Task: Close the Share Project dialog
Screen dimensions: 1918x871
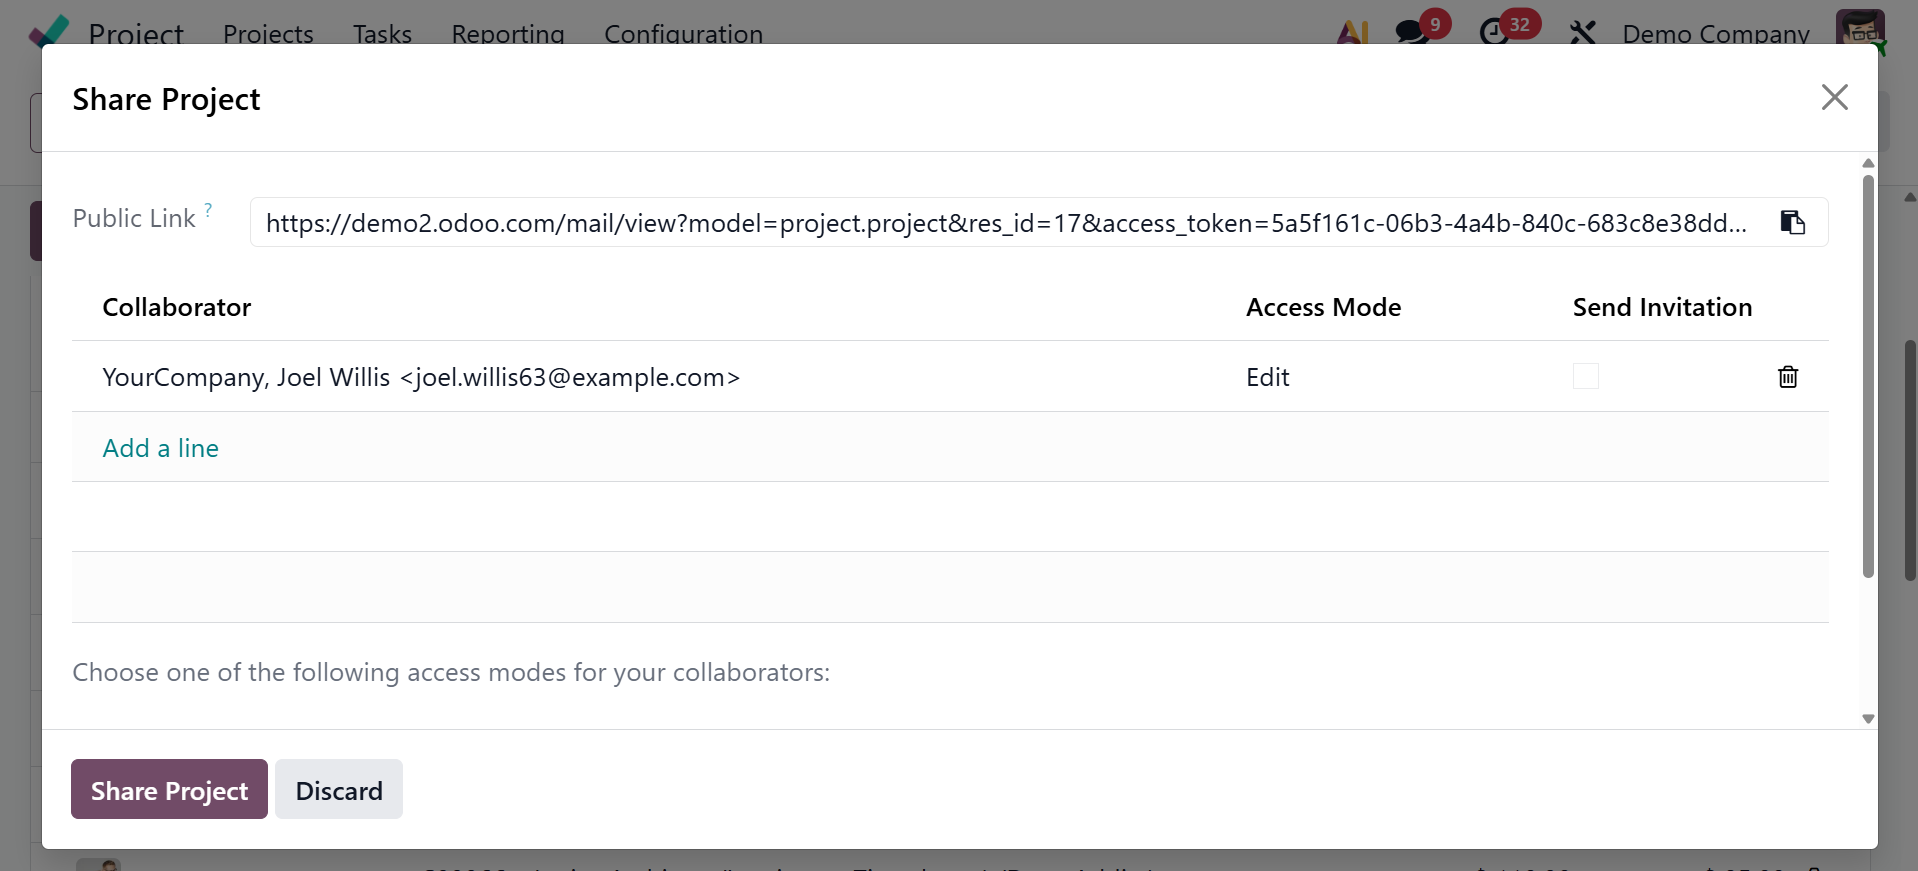Action: pos(1834,97)
